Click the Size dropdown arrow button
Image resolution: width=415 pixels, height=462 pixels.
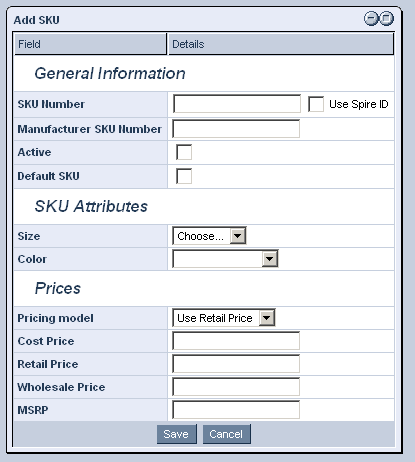238,236
